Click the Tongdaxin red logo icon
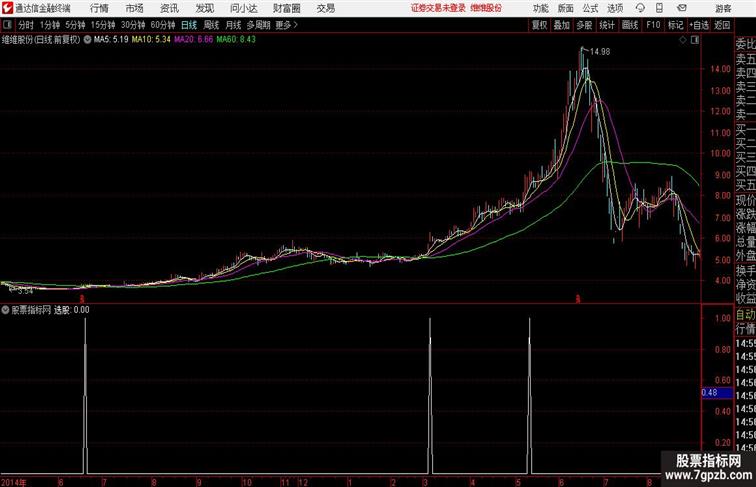The image size is (756, 487). click(x=7, y=8)
